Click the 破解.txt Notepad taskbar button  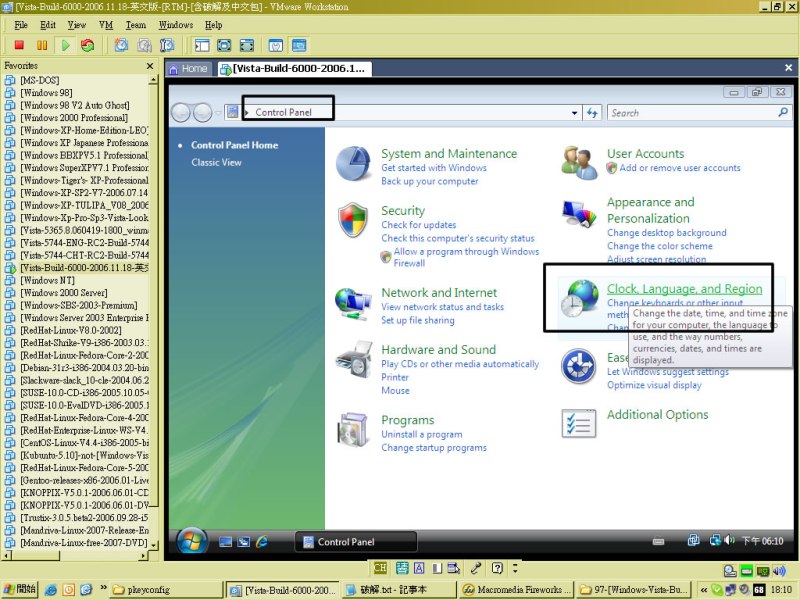click(399, 589)
